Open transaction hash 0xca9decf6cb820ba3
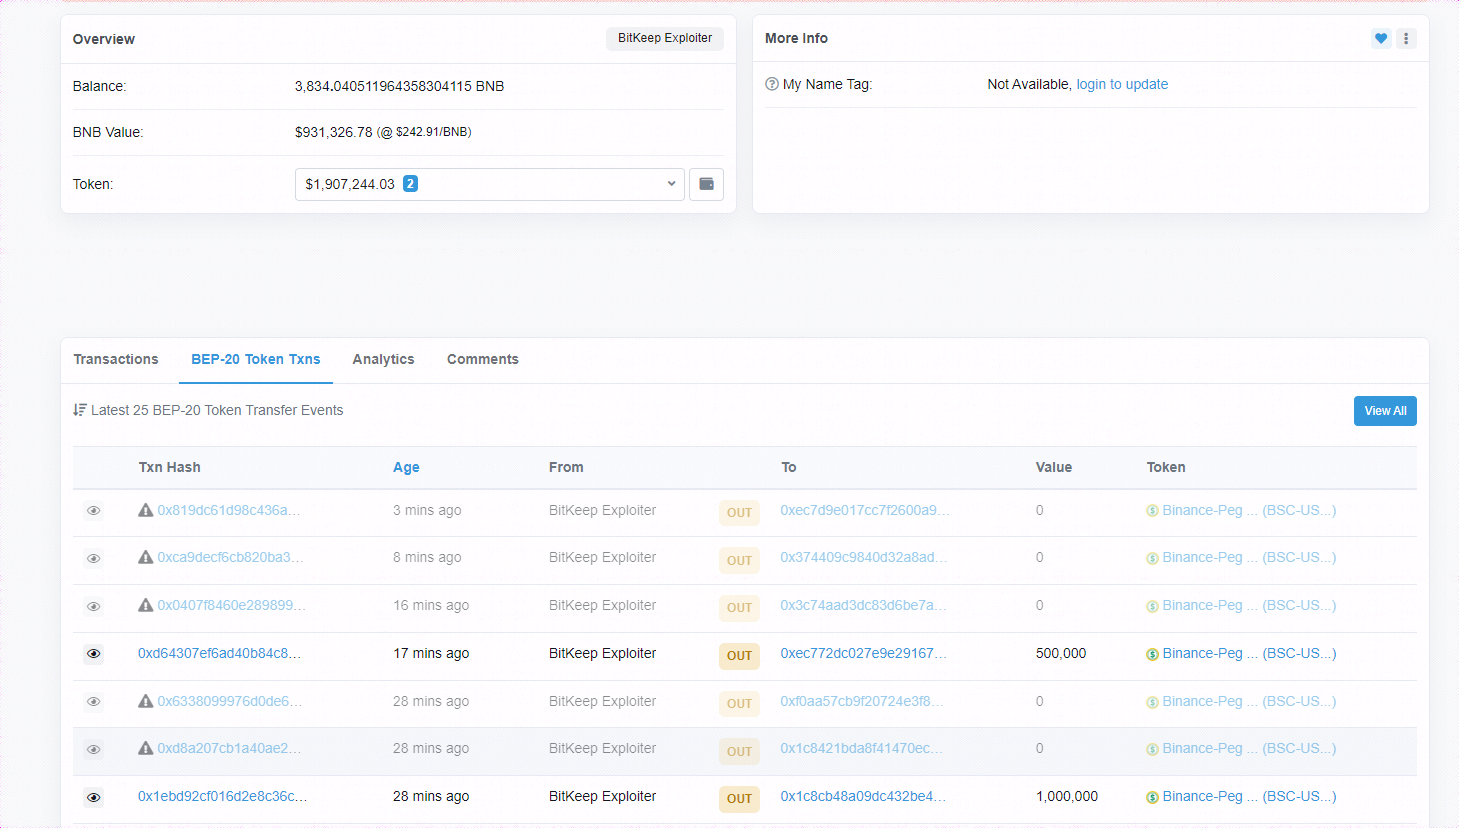 (x=230, y=557)
